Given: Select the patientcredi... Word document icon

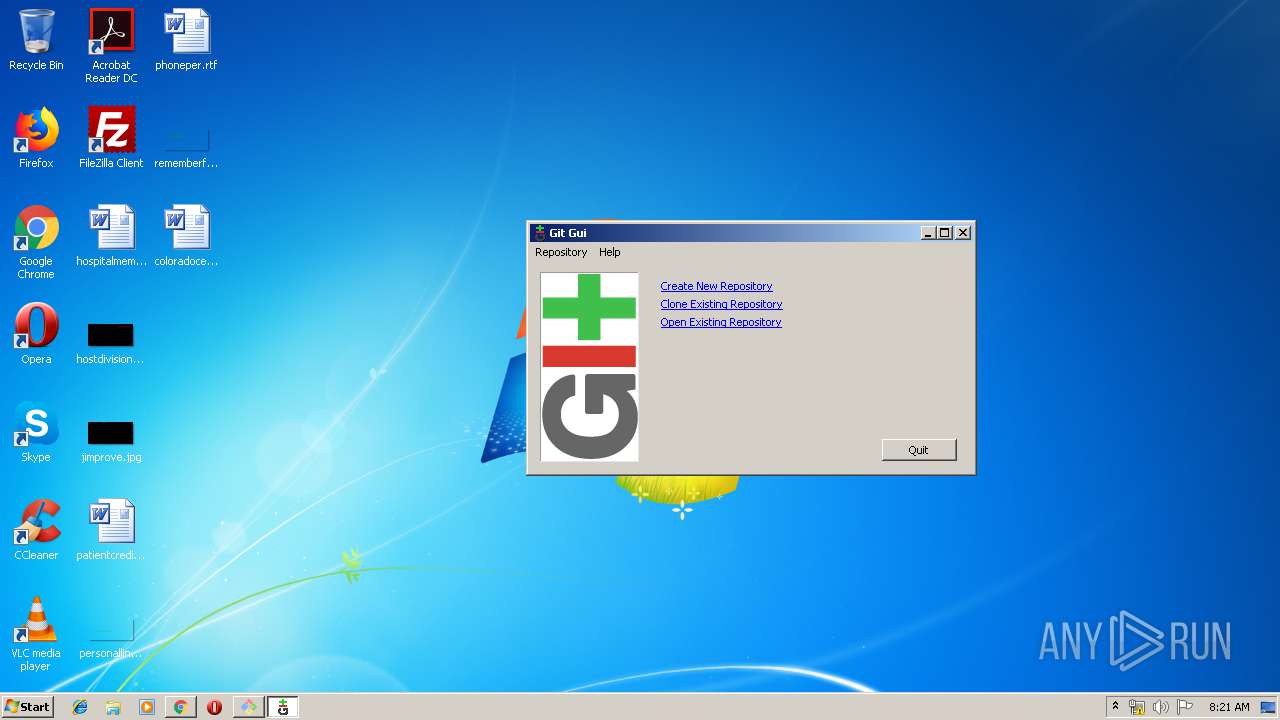Looking at the screenshot, I should coord(111,531).
